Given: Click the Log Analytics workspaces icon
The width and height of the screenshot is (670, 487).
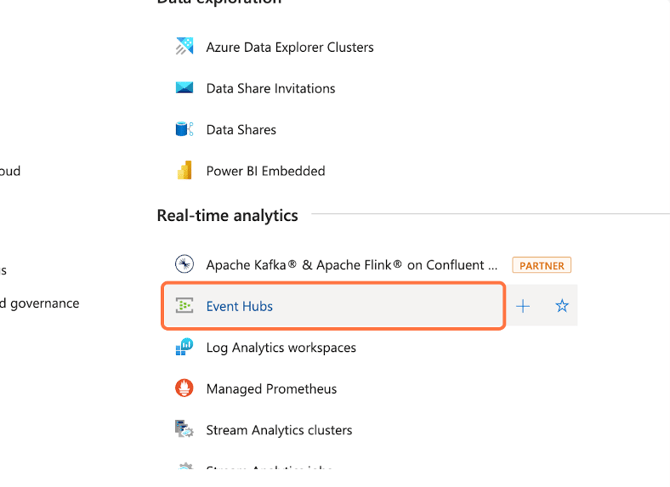Looking at the screenshot, I should (184, 348).
